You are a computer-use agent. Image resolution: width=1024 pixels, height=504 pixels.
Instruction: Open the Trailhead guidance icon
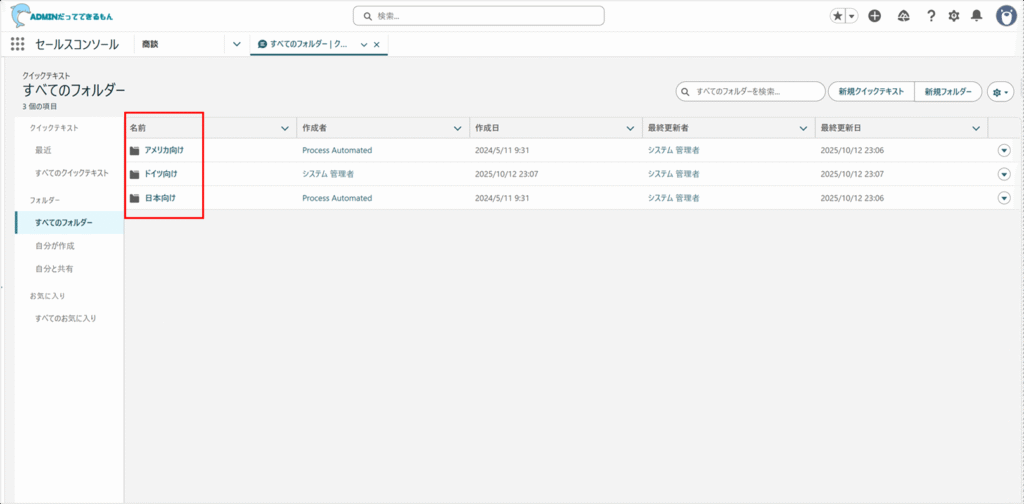pyautogui.click(x=904, y=16)
